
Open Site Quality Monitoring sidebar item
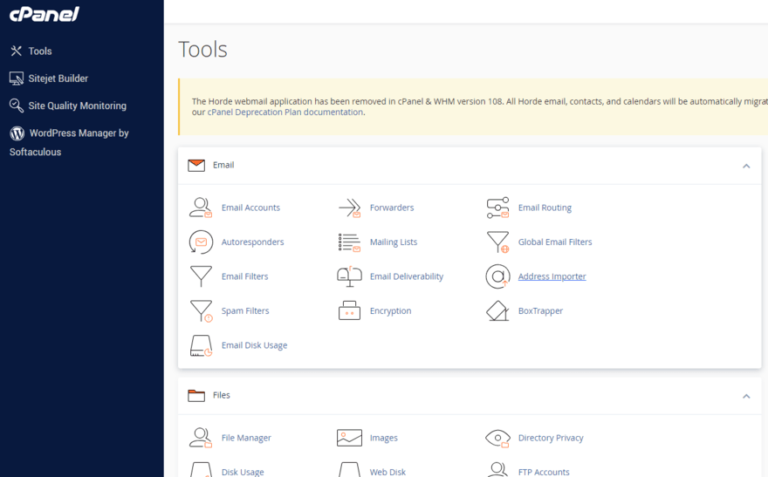point(76,105)
